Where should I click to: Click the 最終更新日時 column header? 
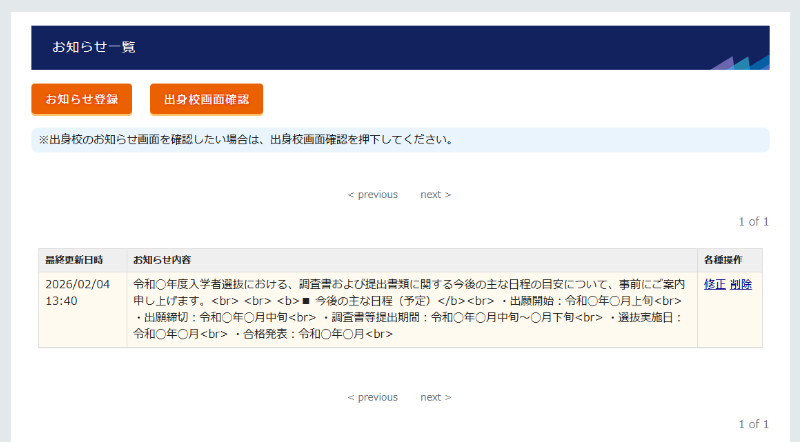(x=74, y=260)
